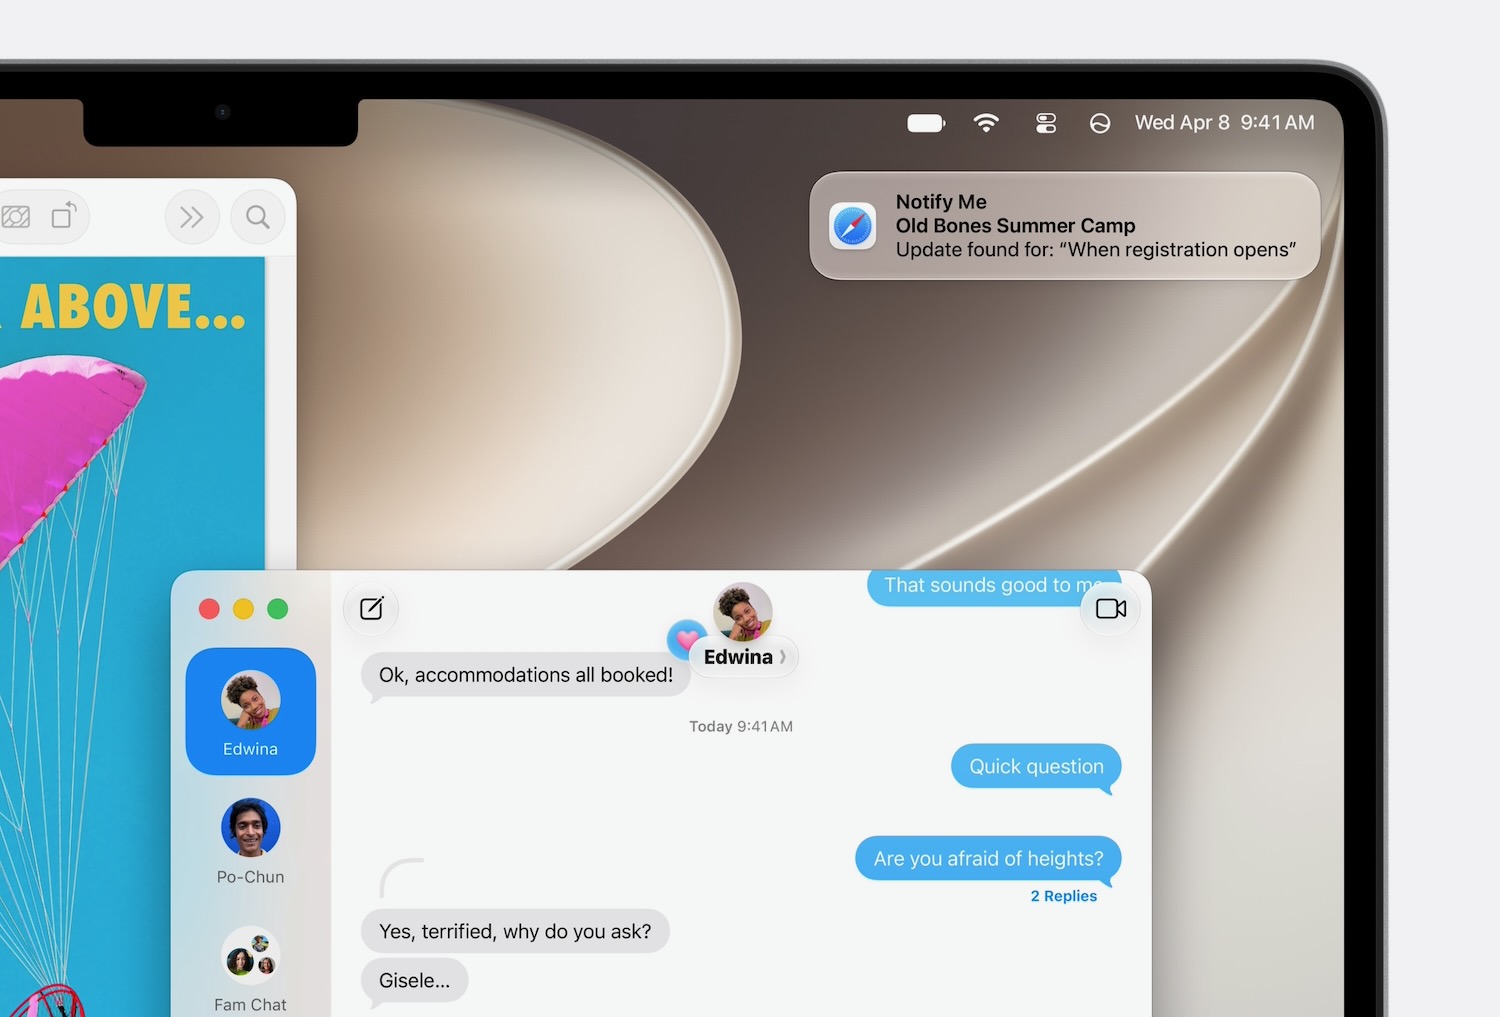Click the Safari search magnifier icon
Viewport: 1500px width, 1017px height.
[258, 217]
